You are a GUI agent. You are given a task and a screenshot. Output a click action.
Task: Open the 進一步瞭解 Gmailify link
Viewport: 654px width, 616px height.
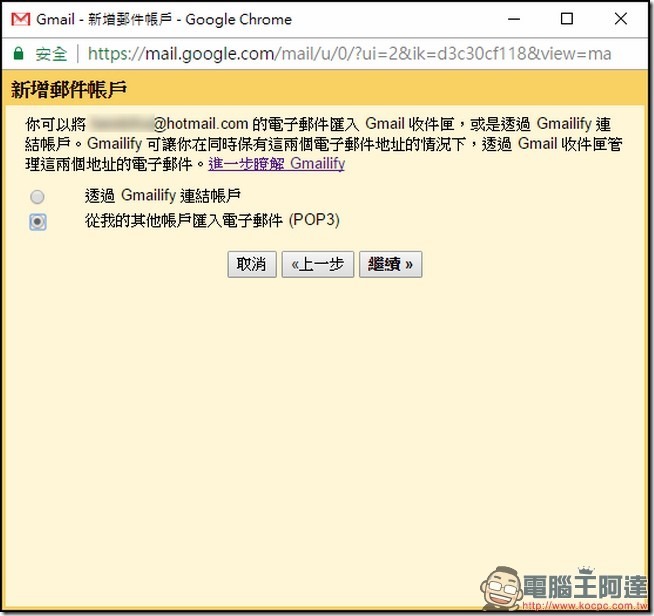(277, 163)
